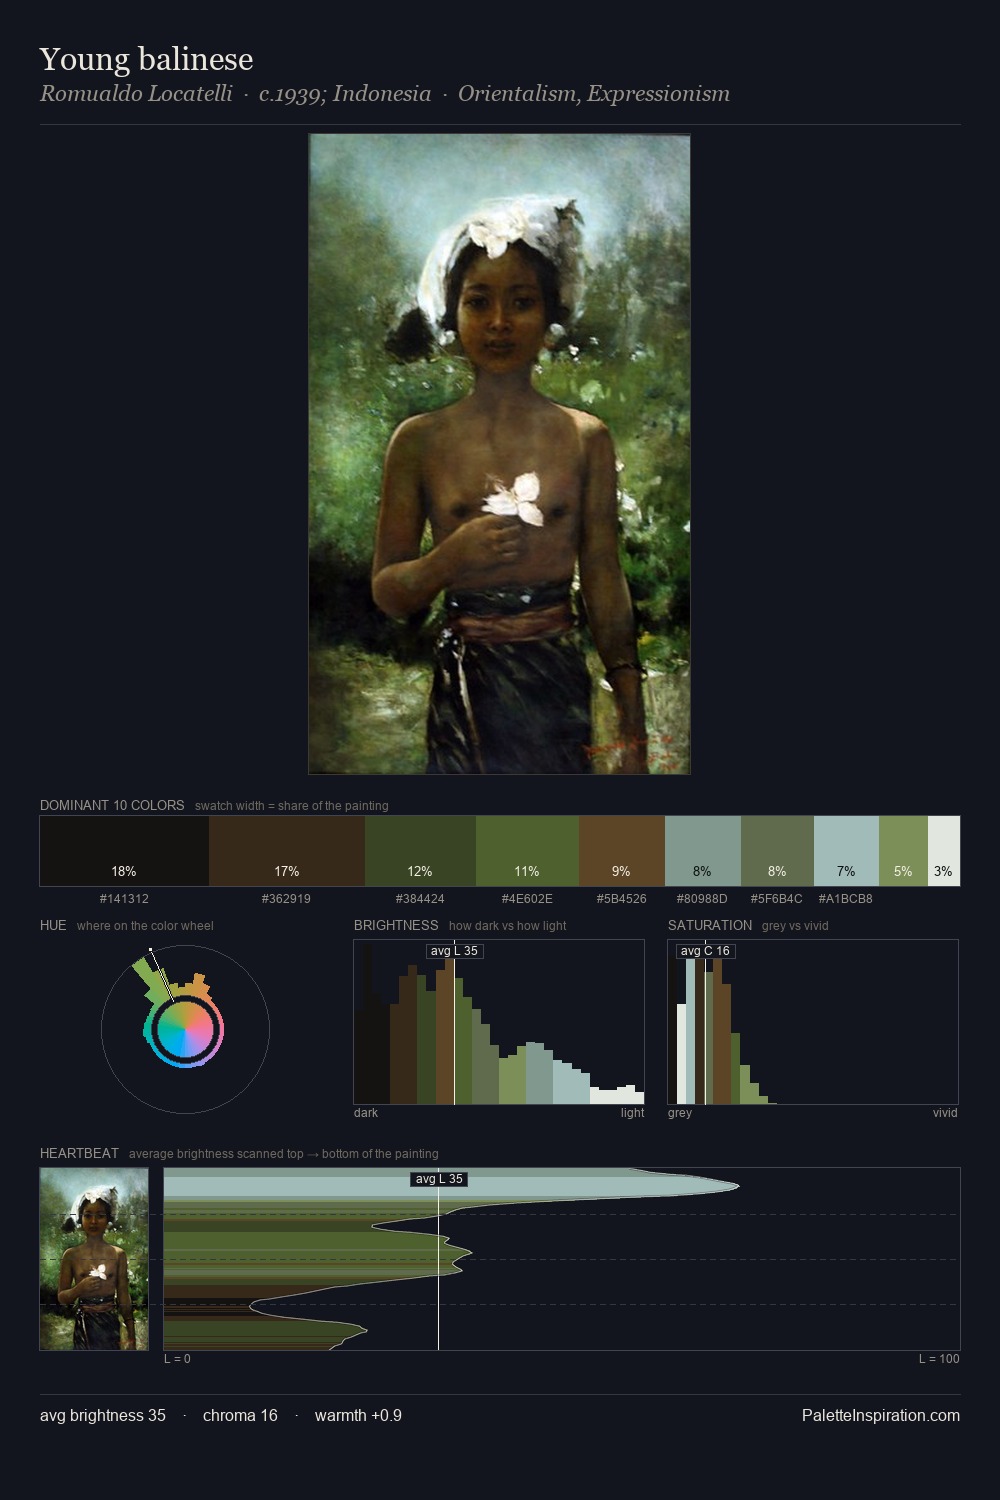1000x1500 pixels.
Task: Click the L = 100 axis label
Action: point(939,1359)
